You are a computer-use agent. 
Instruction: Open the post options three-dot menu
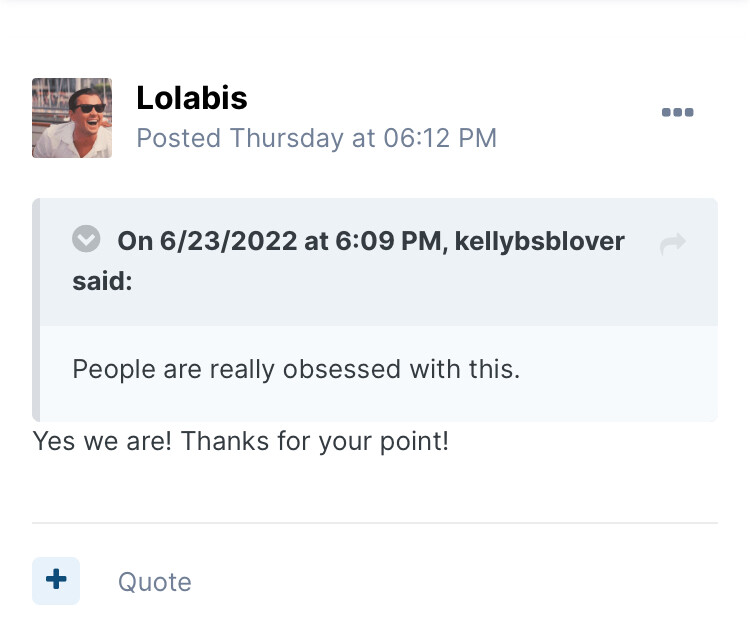click(678, 112)
